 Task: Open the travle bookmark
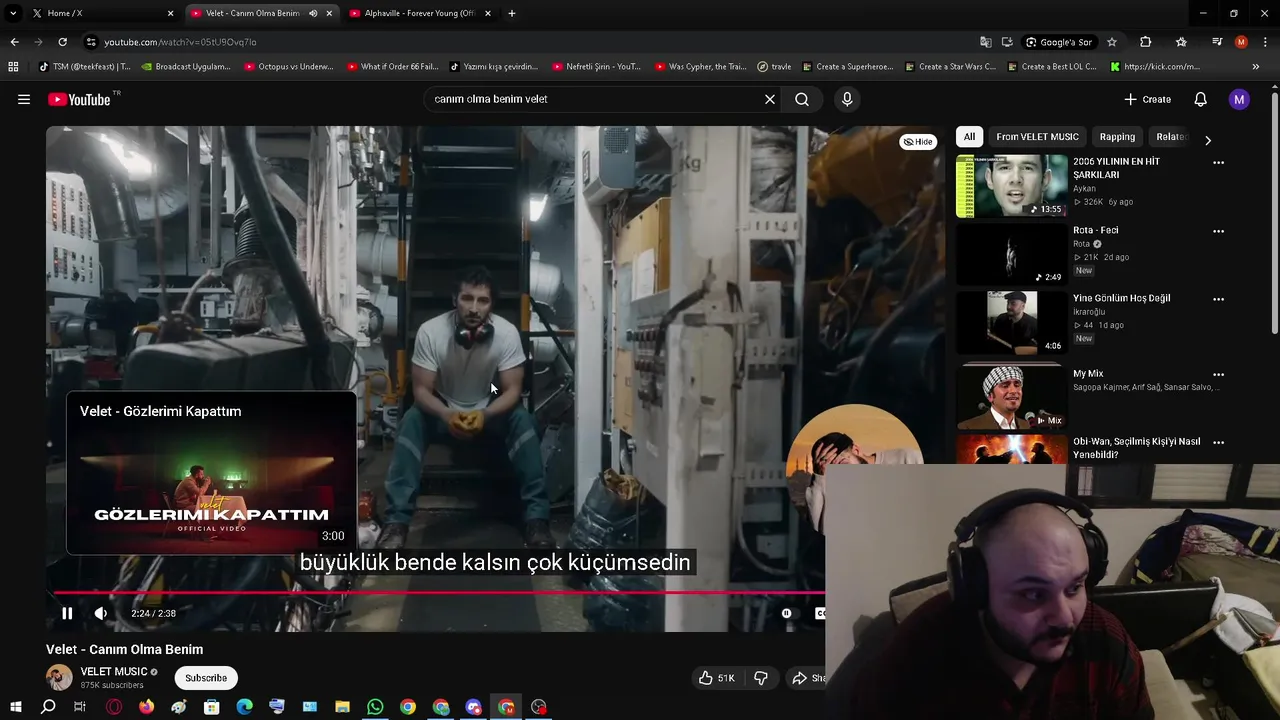coord(774,67)
